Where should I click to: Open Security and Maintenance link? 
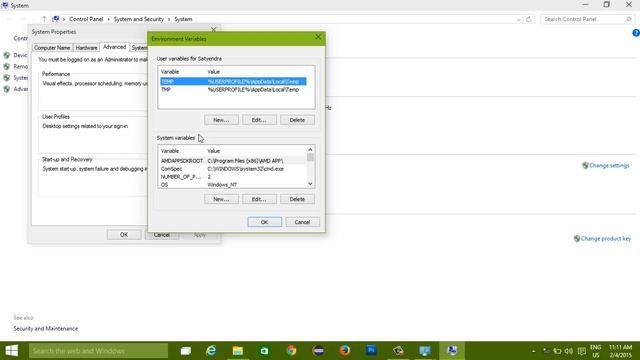[46, 329]
